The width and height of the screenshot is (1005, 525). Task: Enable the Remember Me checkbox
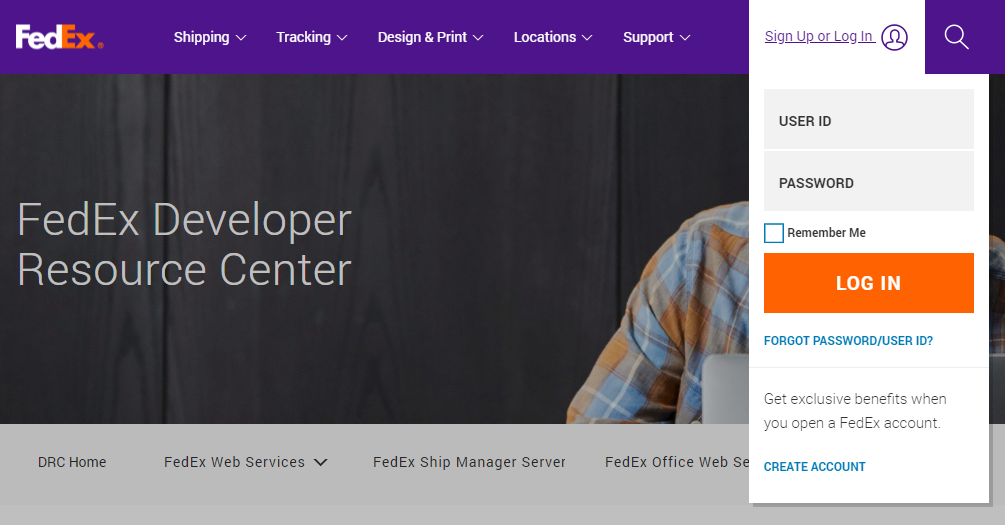[774, 233]
